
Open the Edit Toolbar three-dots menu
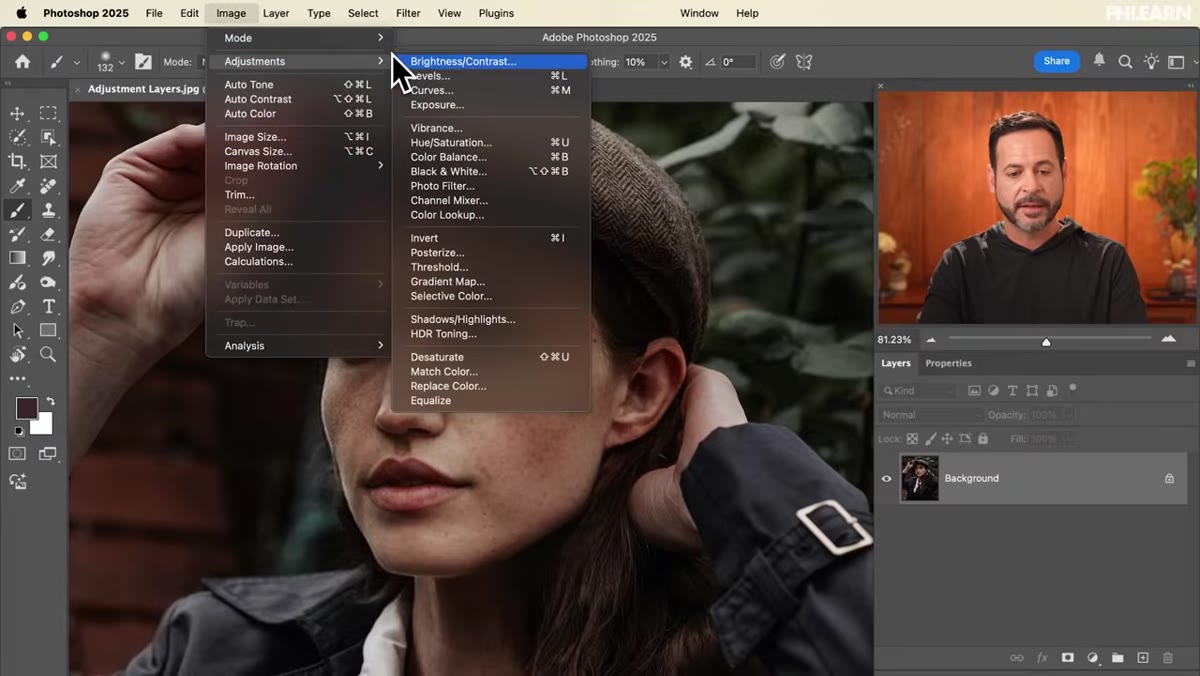click(x=17, y=379)
